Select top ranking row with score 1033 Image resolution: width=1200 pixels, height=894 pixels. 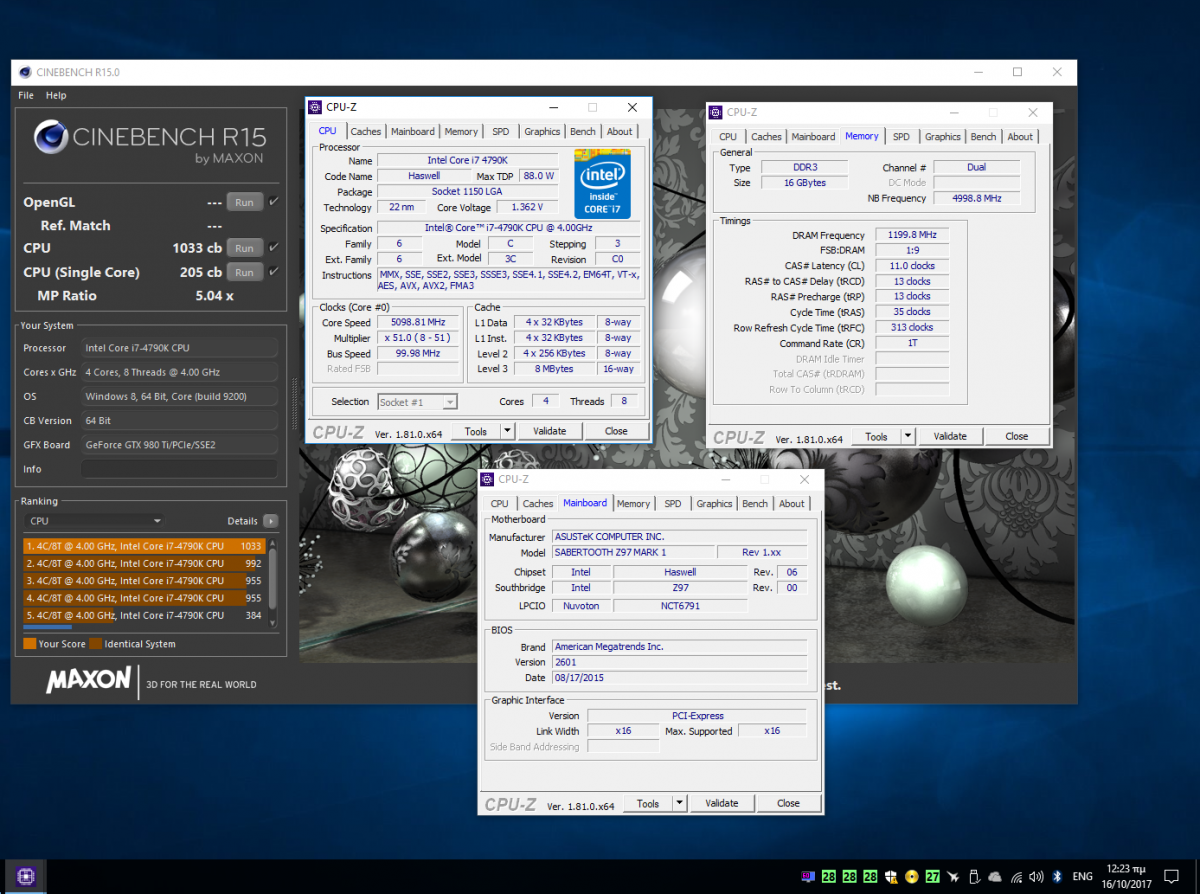[x=143, y=546]
